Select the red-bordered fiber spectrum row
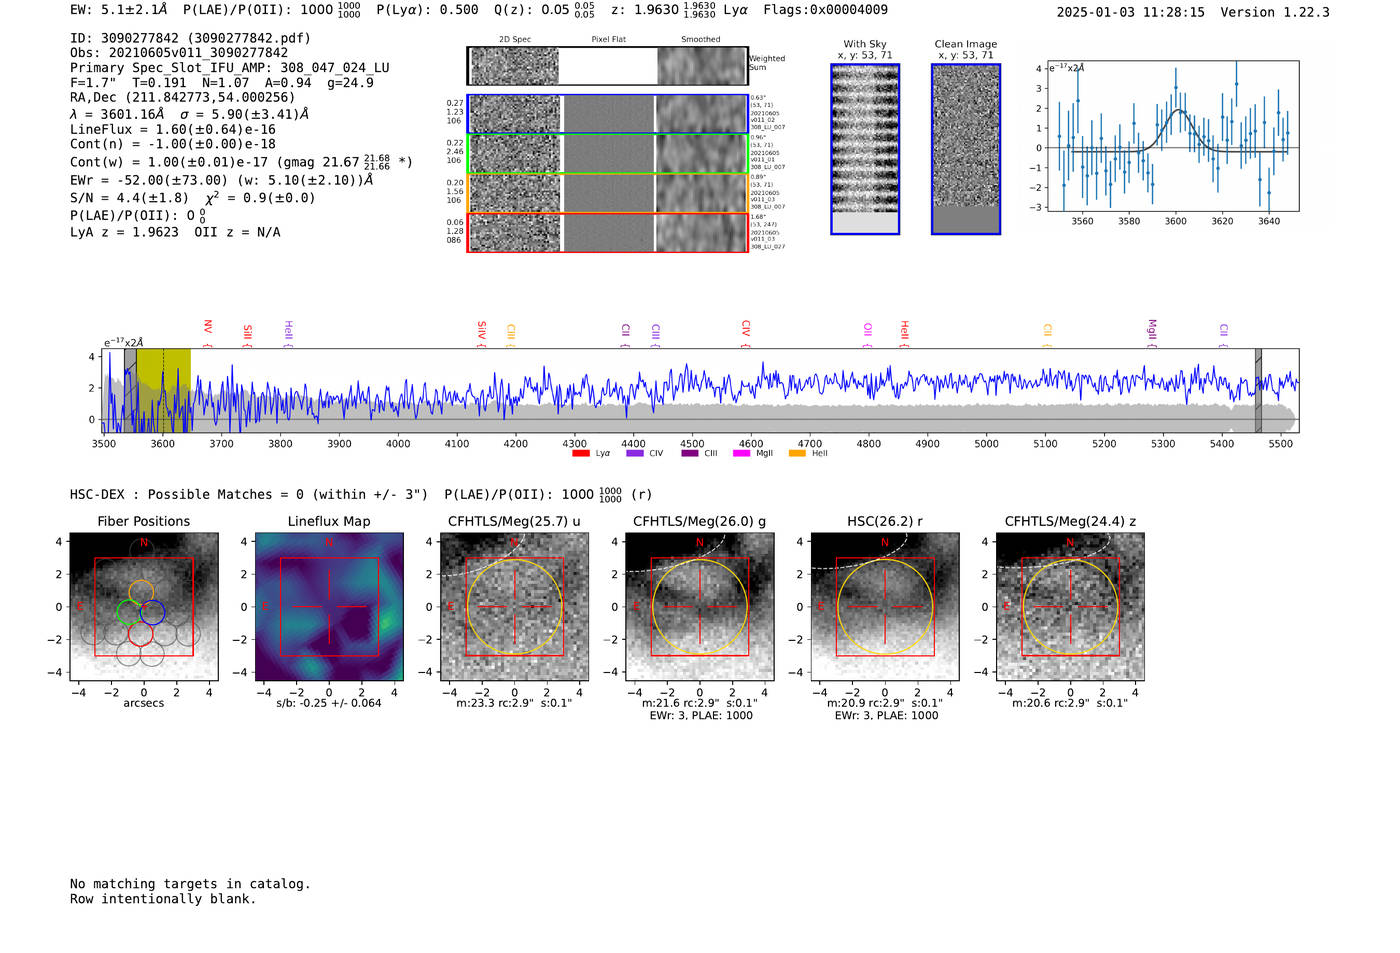This screenshot has width=1400, height=953. click(x=607, y=232)
